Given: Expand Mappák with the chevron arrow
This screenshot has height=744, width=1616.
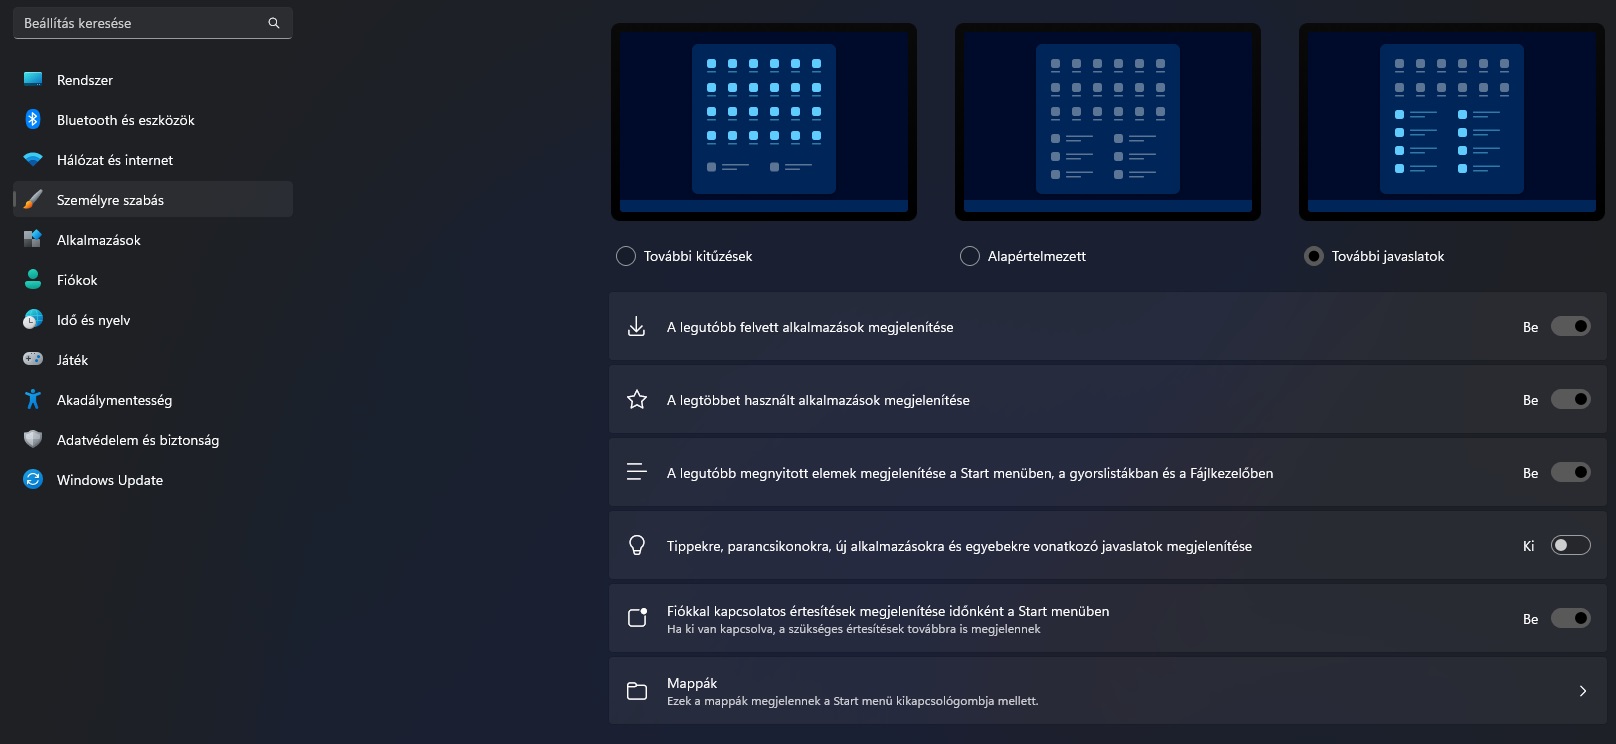Looking at the screenshot, I should point(1582,691).
